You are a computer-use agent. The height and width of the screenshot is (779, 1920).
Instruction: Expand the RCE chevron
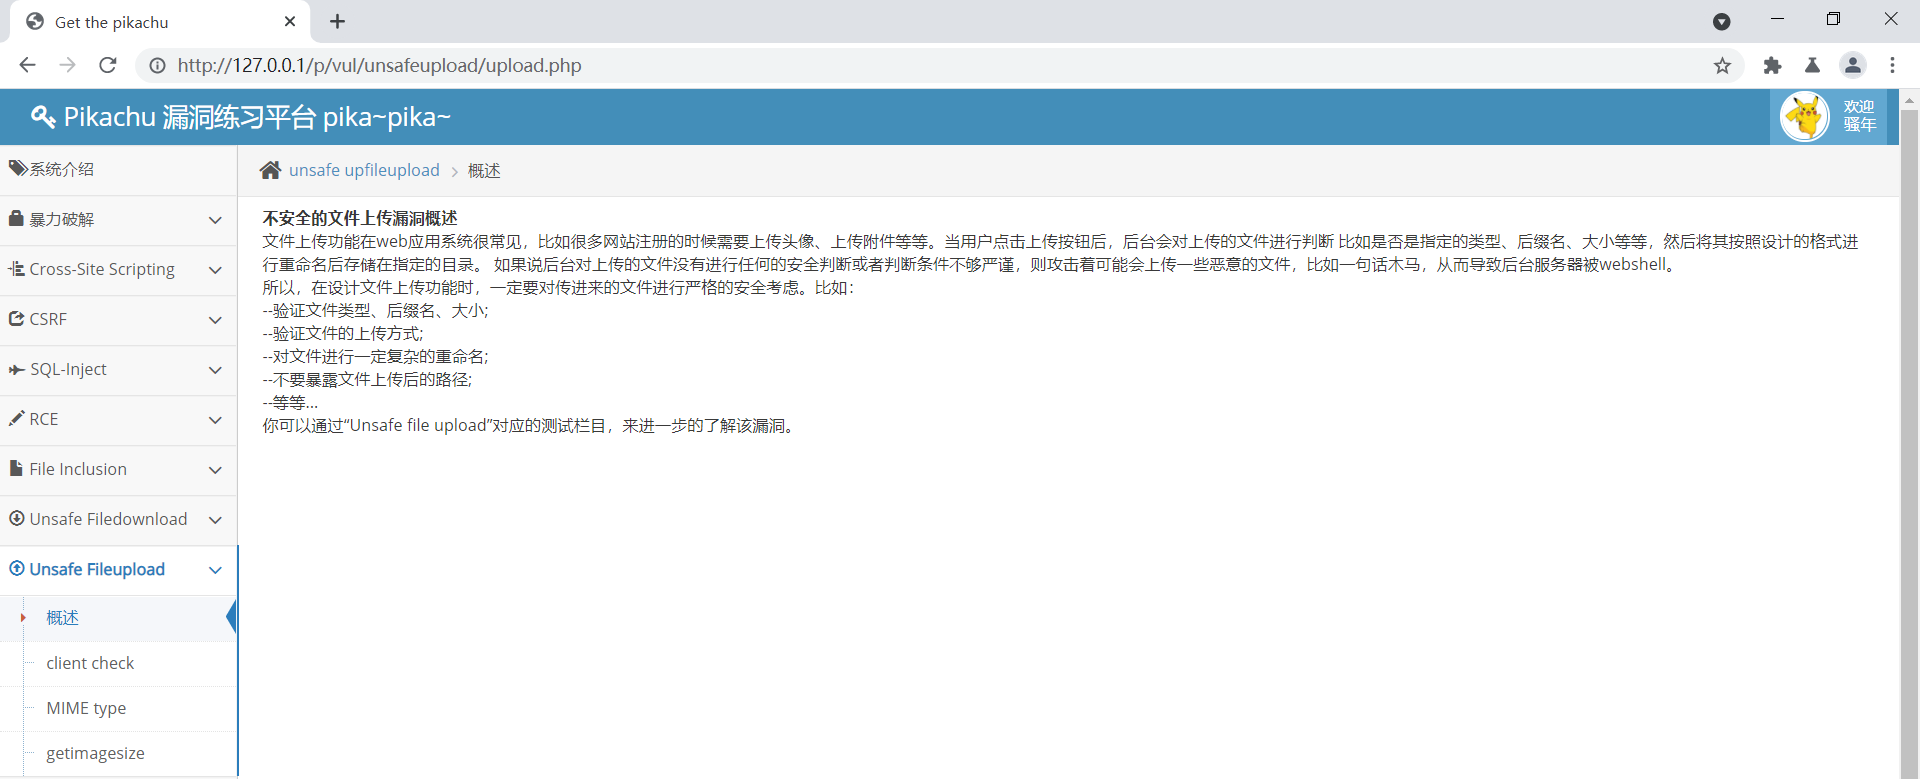tap(215, 420)
